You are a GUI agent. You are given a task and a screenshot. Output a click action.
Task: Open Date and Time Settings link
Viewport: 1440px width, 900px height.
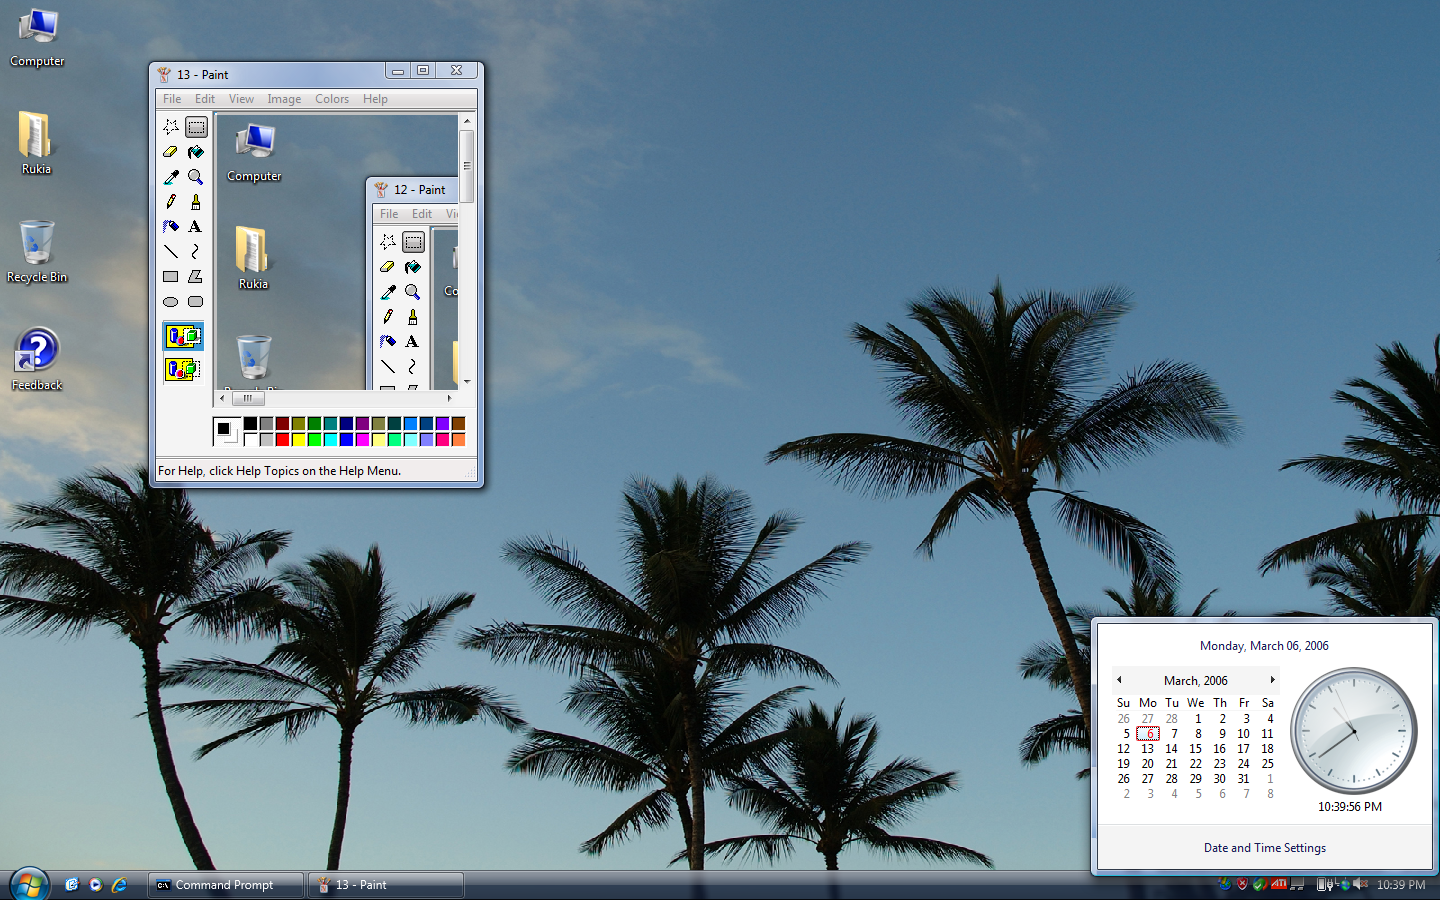(x=1264, y=848)
